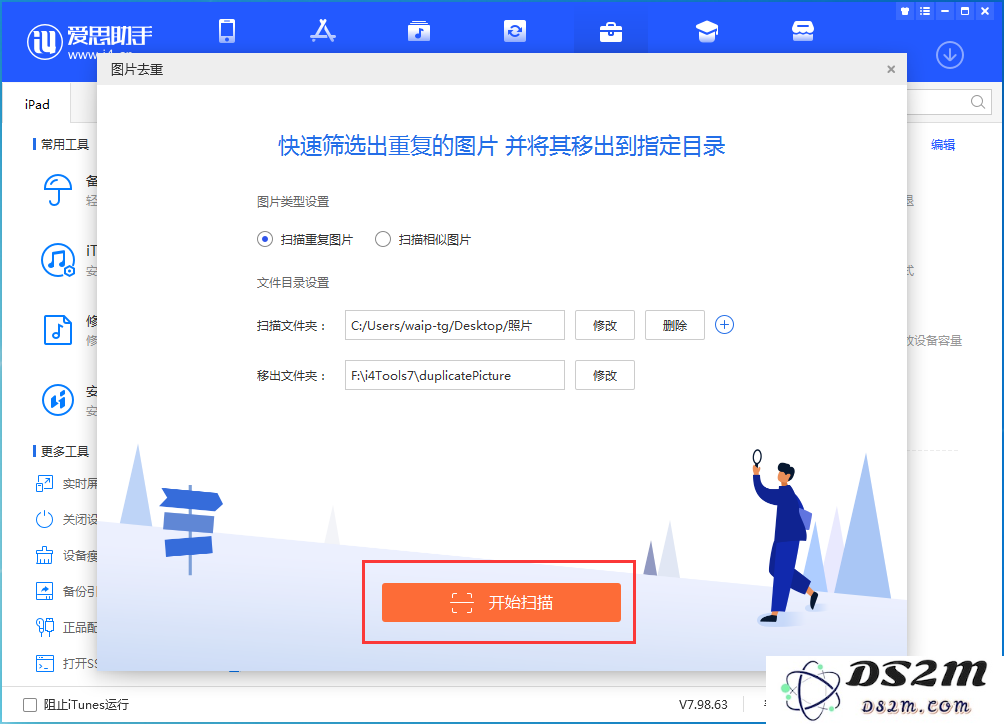
Task: Click the device cleanup broom icon
Action: pos(44,555)
